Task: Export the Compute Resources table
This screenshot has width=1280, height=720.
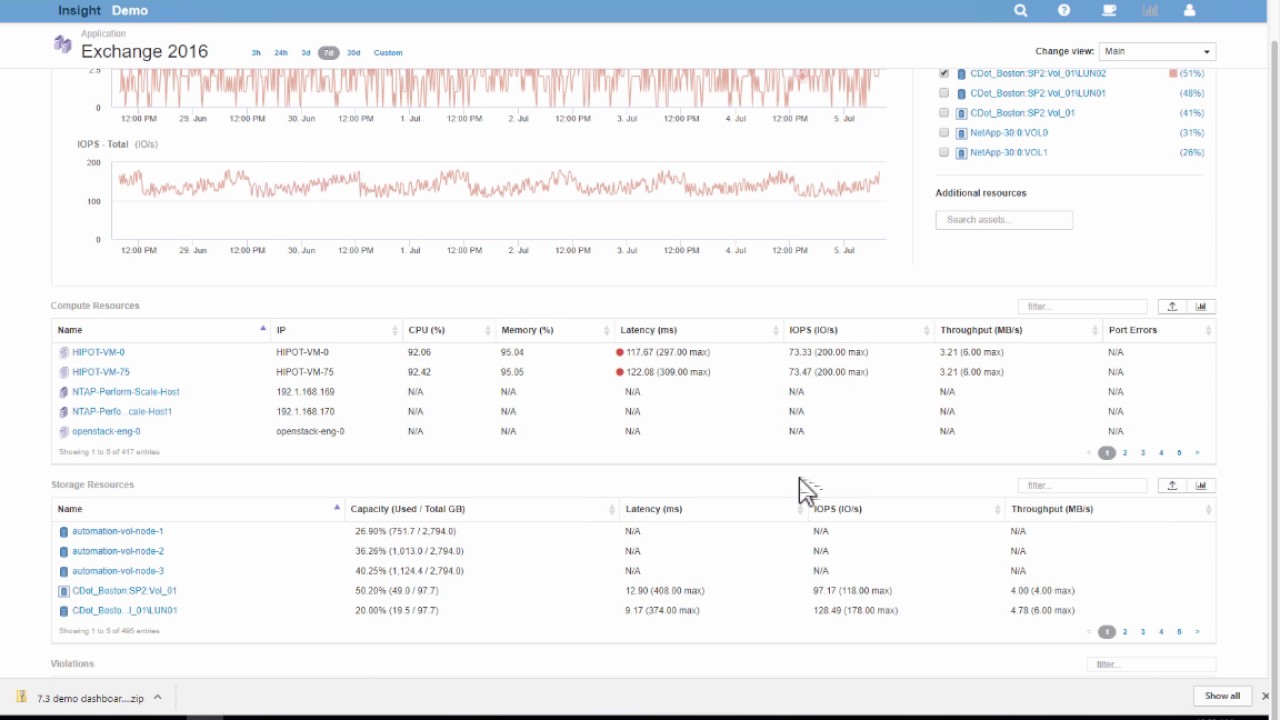Action: (1171, 307)
